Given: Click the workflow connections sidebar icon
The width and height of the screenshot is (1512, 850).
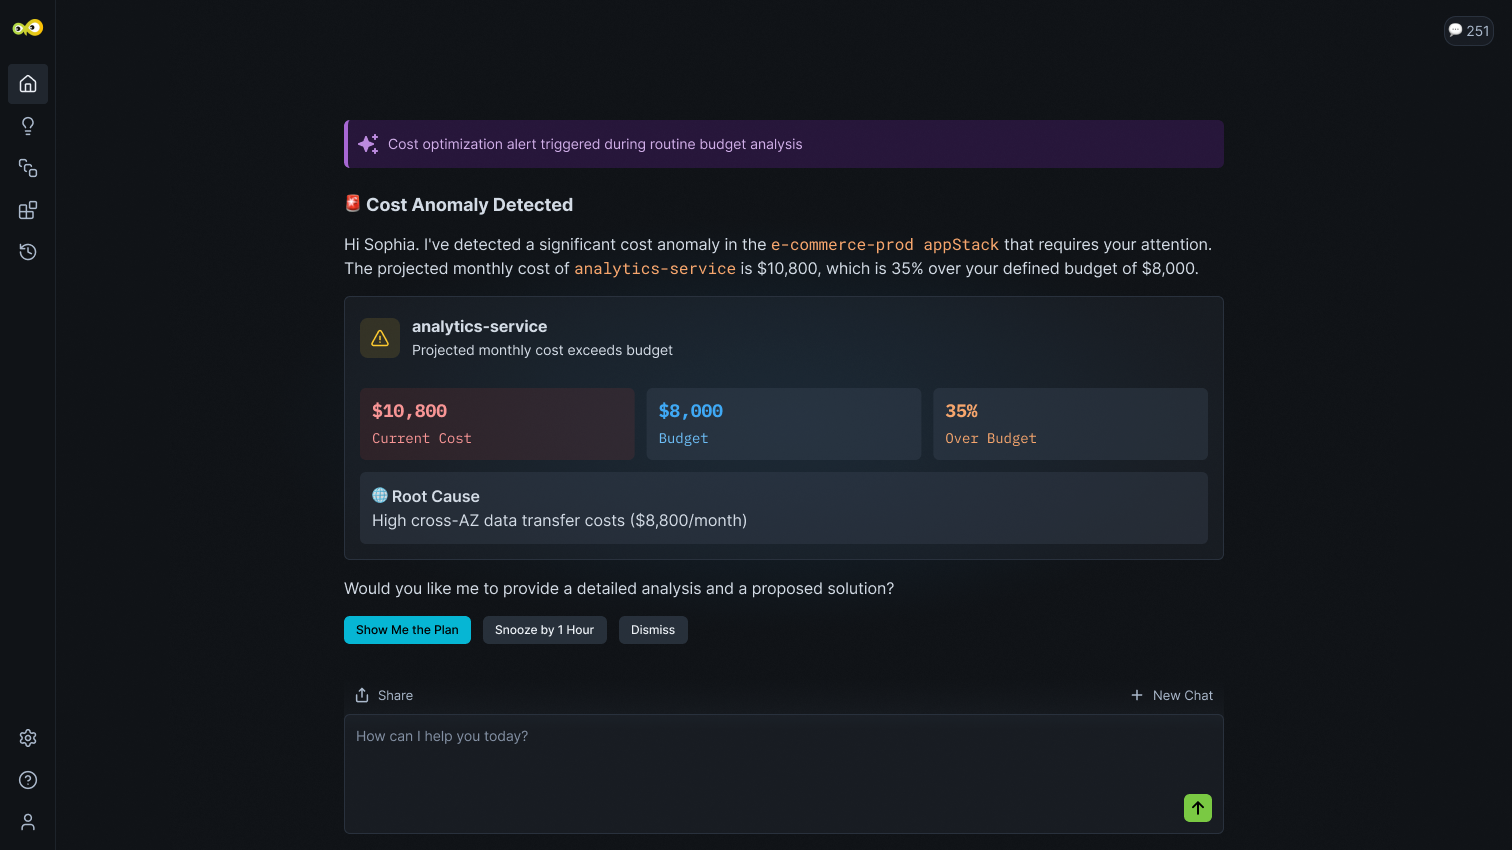Looking at the screenshot, I should (x=27, y=168).
